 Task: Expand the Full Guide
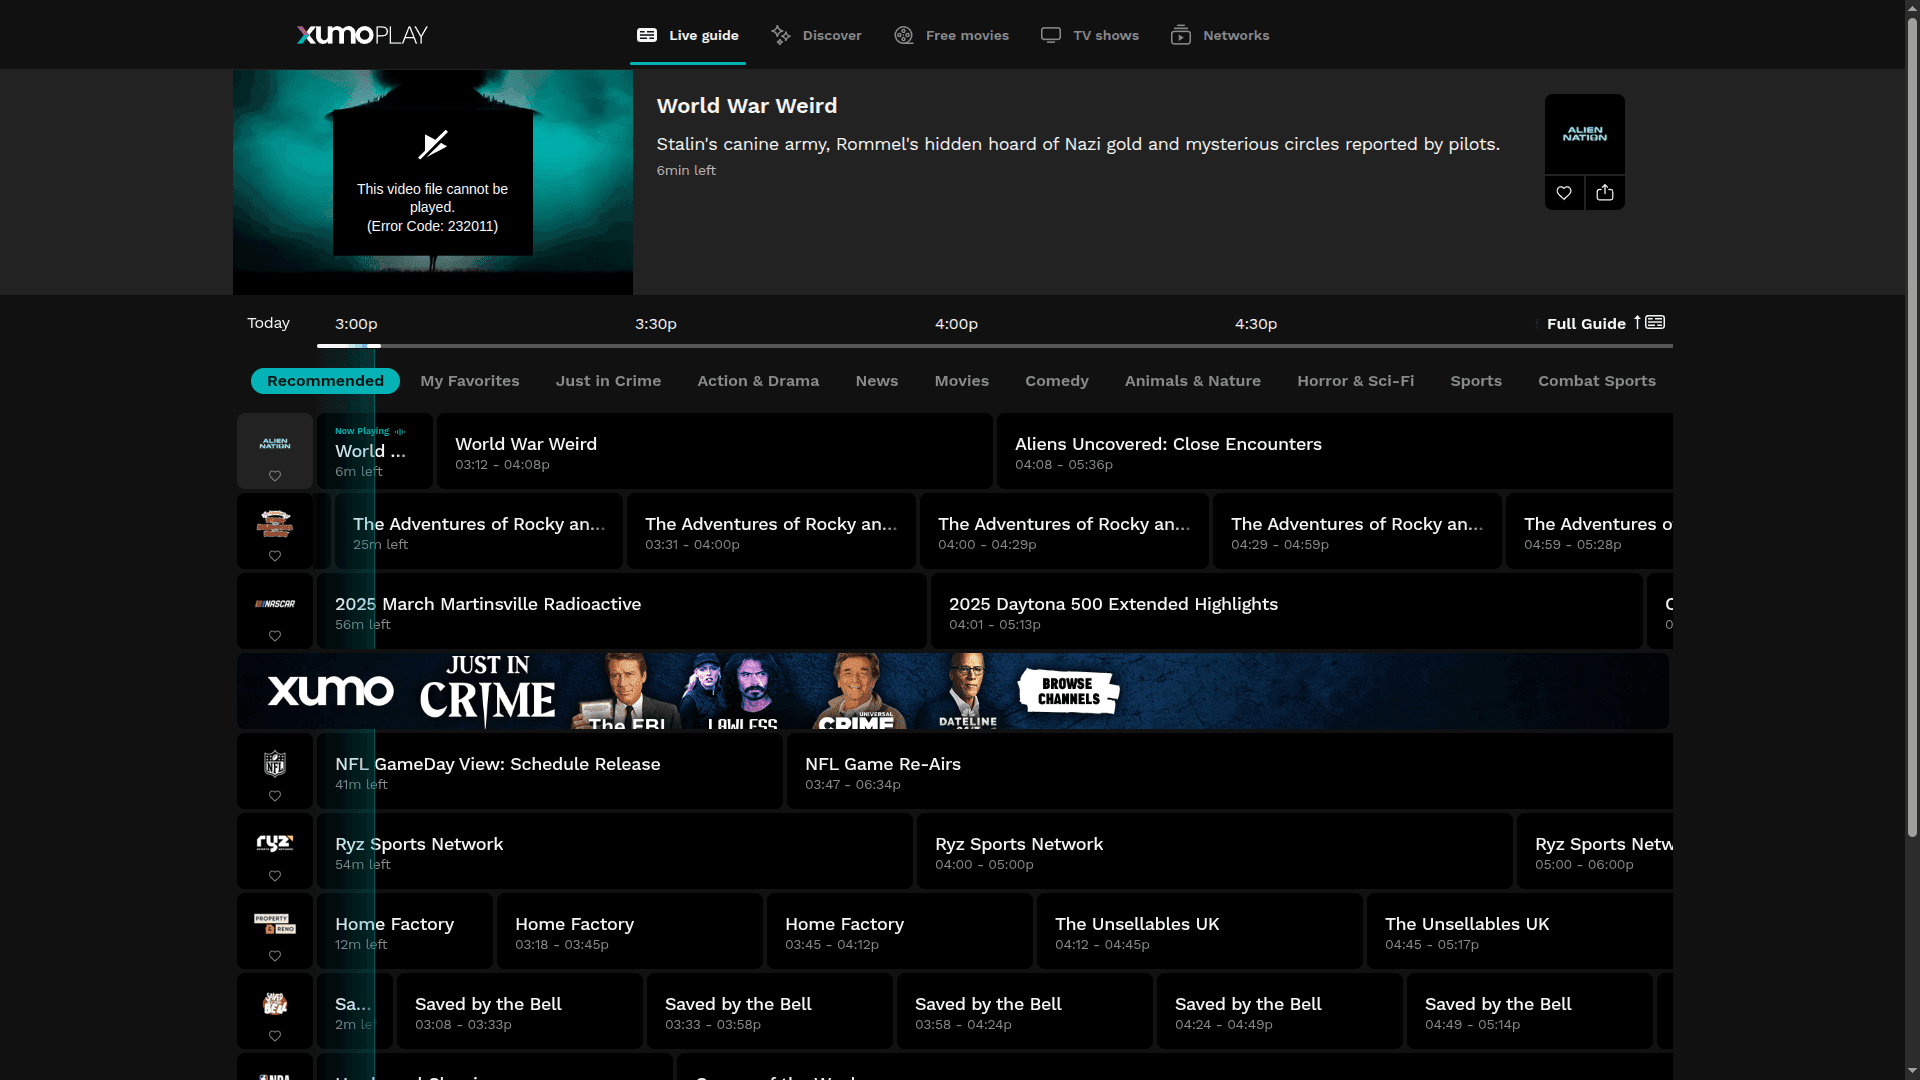point(1605,323)
